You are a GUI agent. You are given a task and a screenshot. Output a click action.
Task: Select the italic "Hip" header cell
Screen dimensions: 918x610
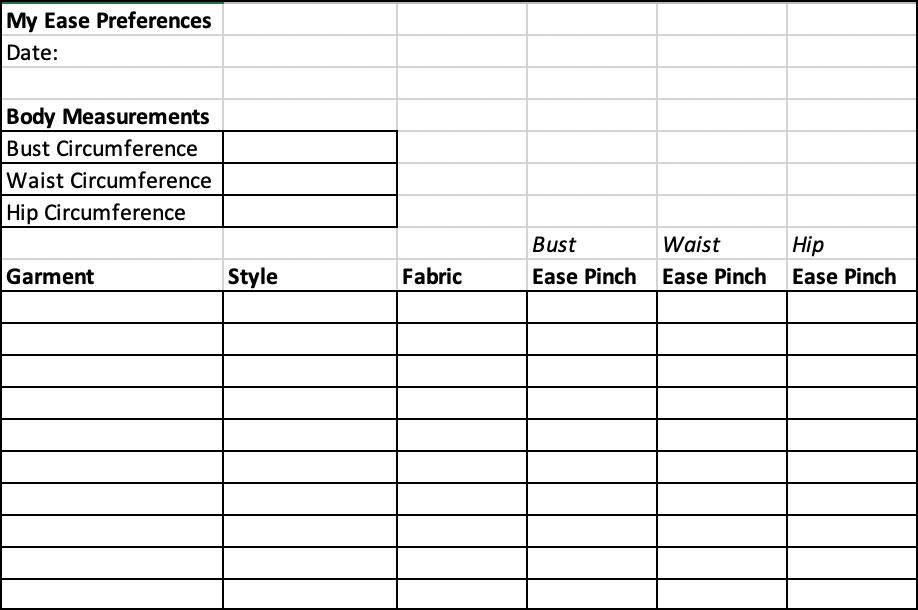click(852, 244)
